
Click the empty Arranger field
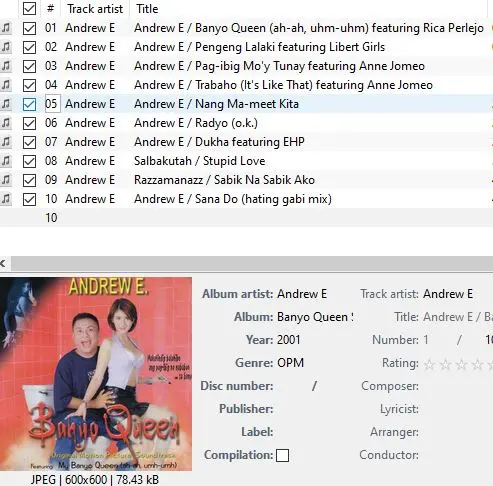(457, 432)
